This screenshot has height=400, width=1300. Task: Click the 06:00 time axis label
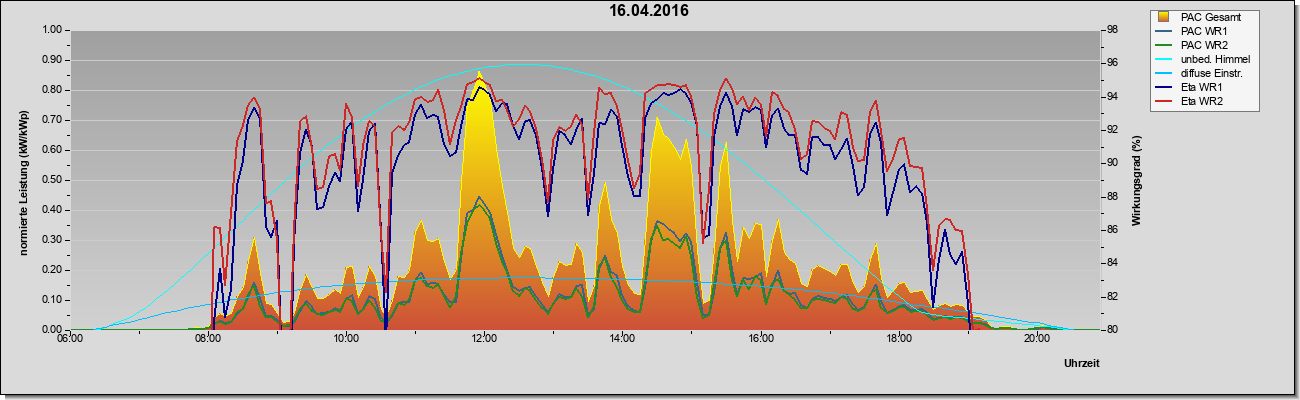[x=70, y=338]
